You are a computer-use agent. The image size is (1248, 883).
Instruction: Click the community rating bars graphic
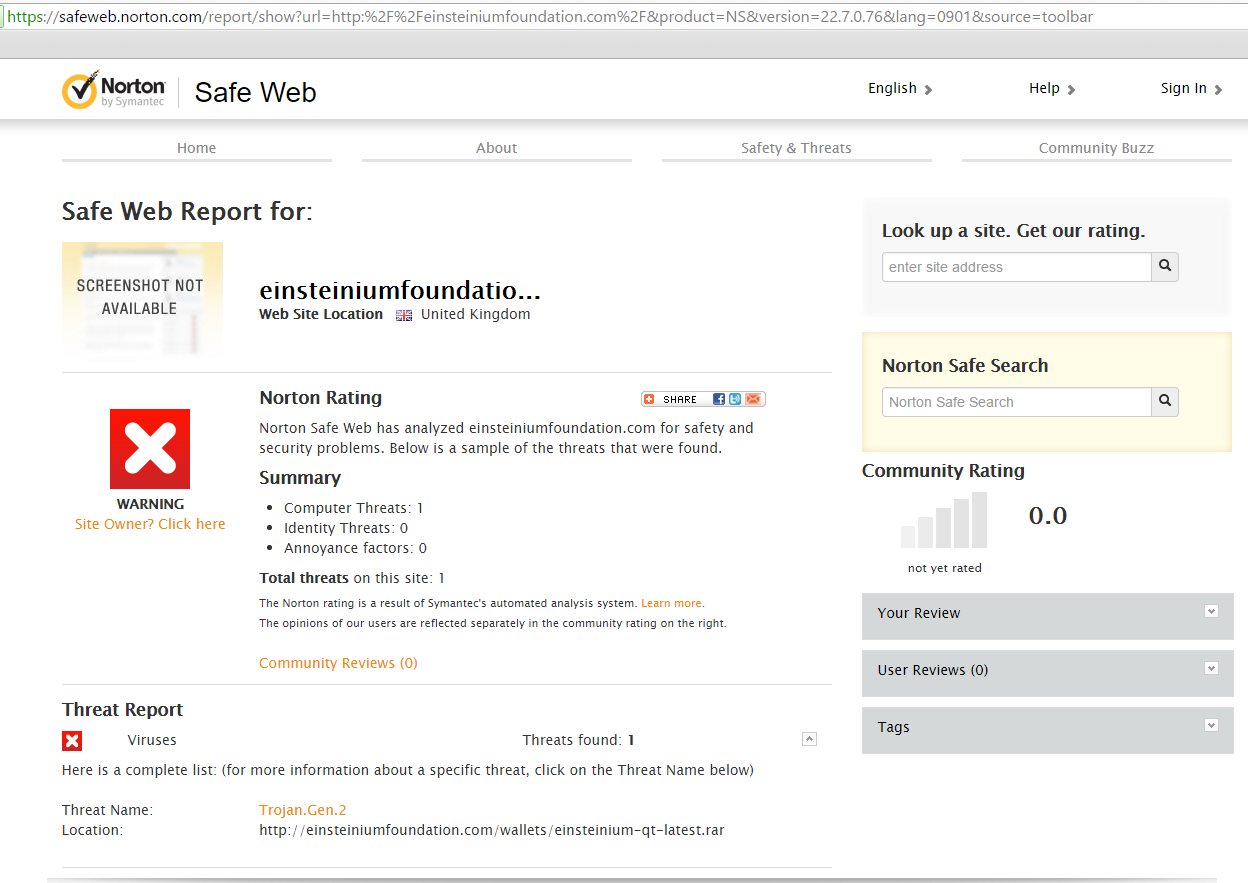944,520
